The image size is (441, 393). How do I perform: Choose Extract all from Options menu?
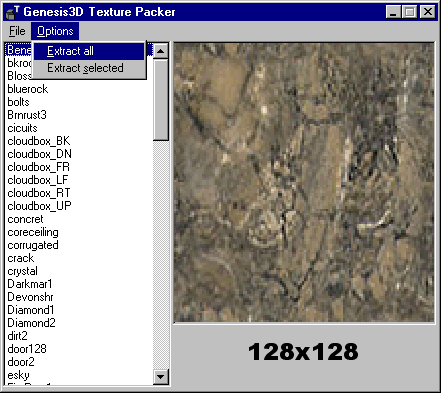tap(89, 51)
